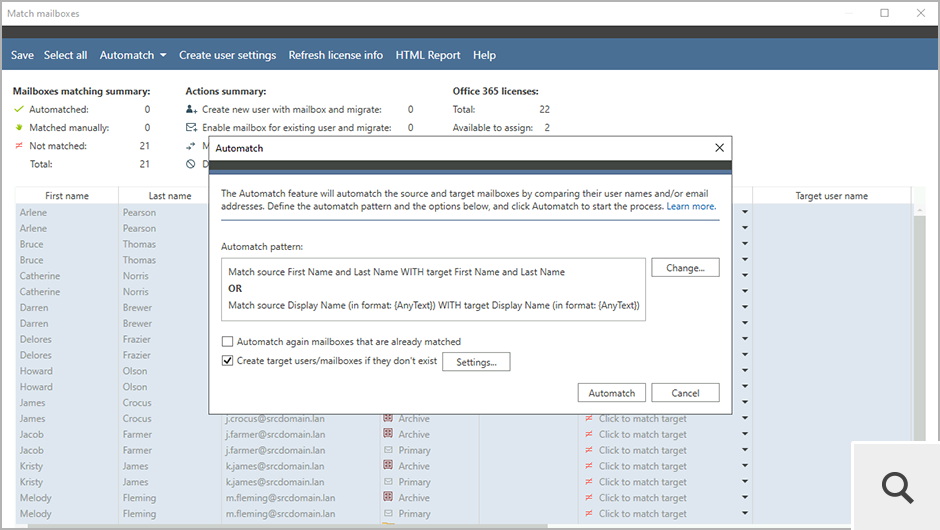Click the red Not matched icon in summary
This screenshot has width=940, height=530.
click(x=18, y=146)
